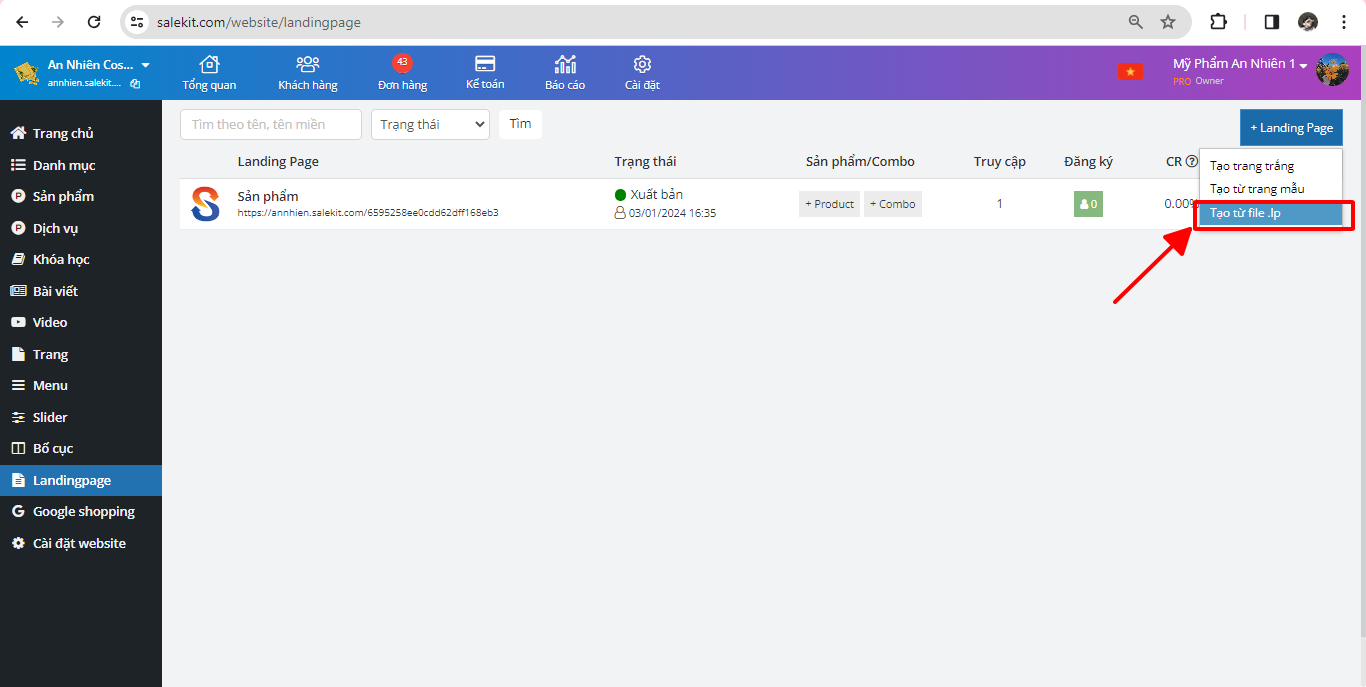Click the Vietnam flag language icon
Screen dimensions: 1366x687
click(1130, 71)
